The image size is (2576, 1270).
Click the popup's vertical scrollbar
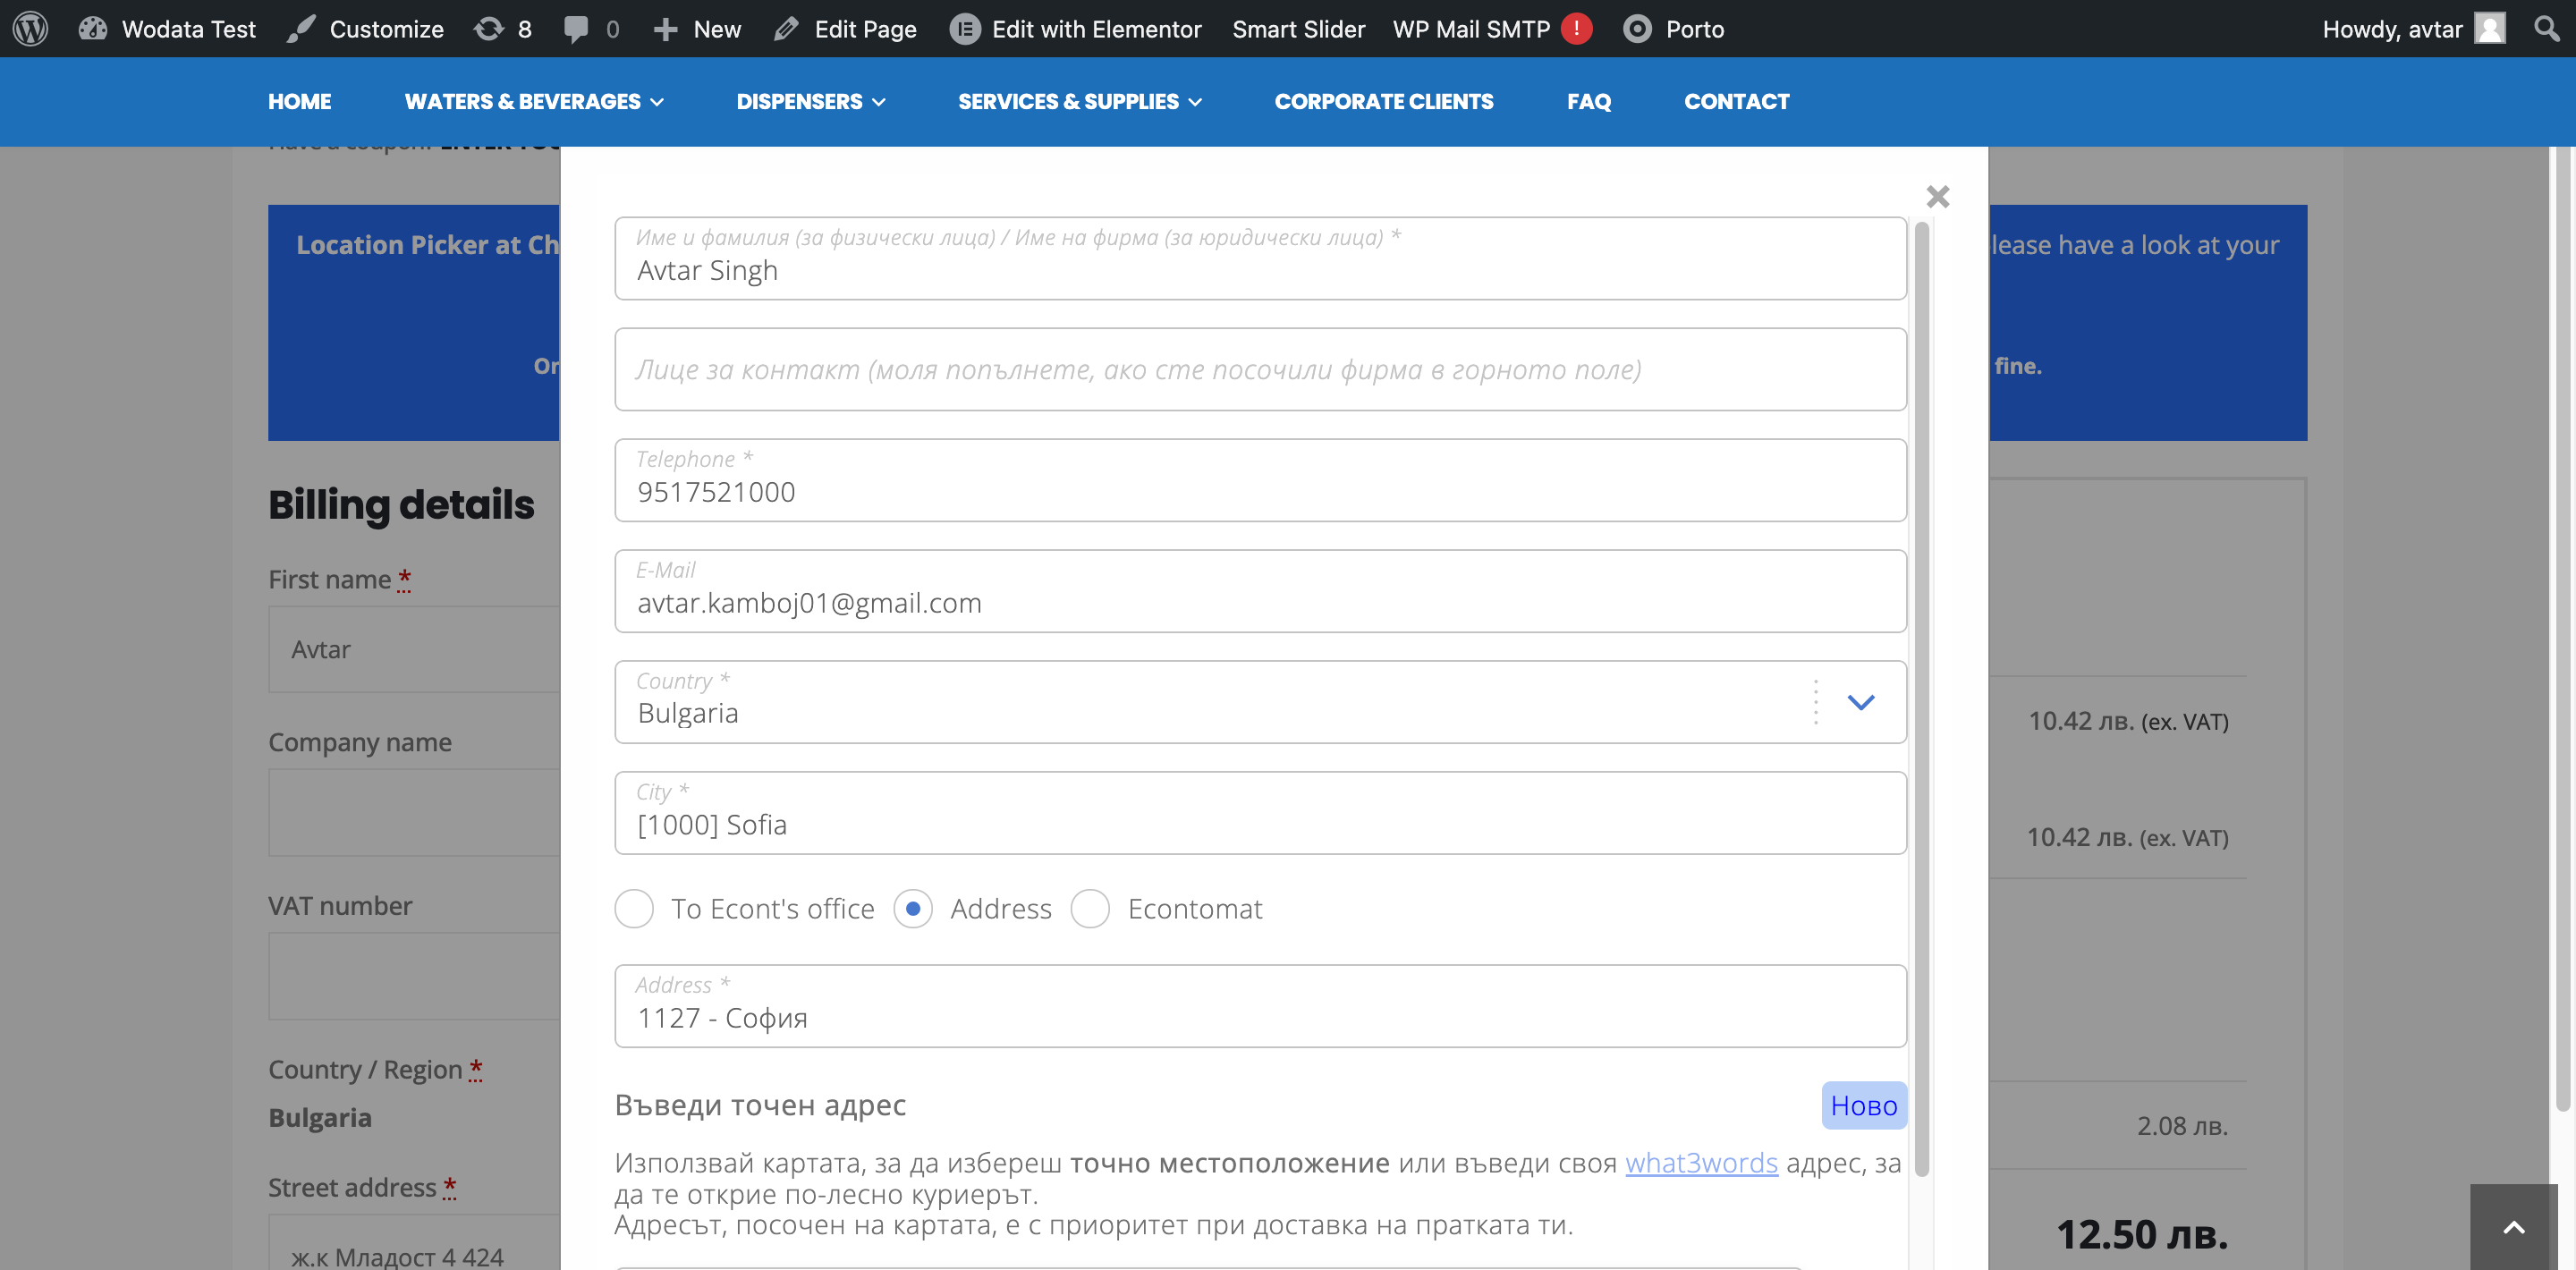pos(1922,700)
